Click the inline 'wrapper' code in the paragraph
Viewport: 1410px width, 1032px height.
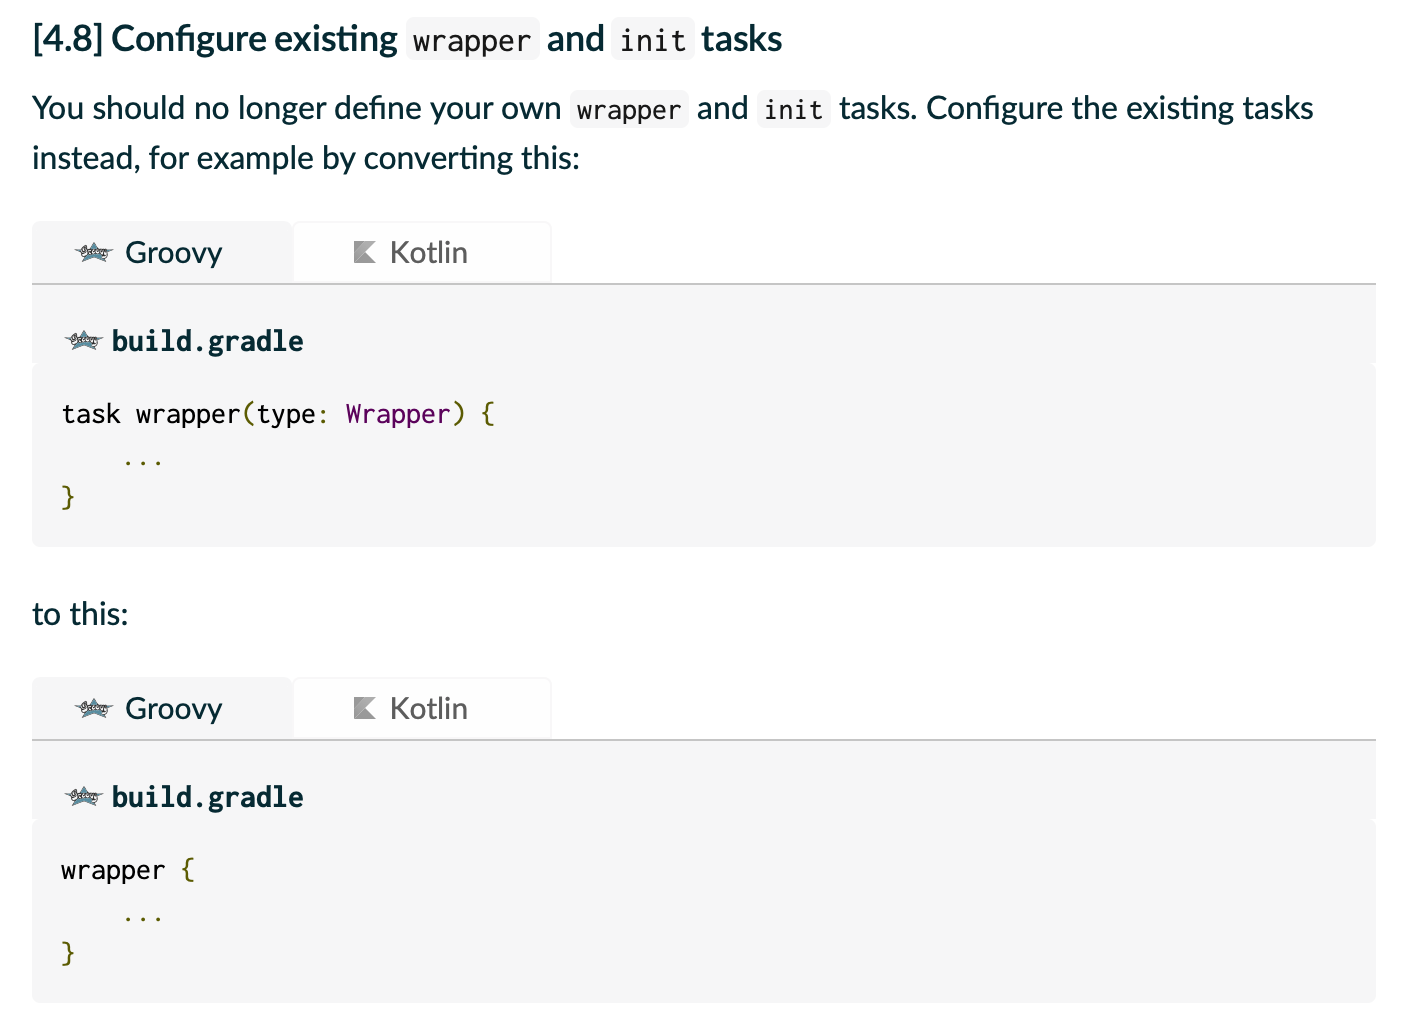629,109
